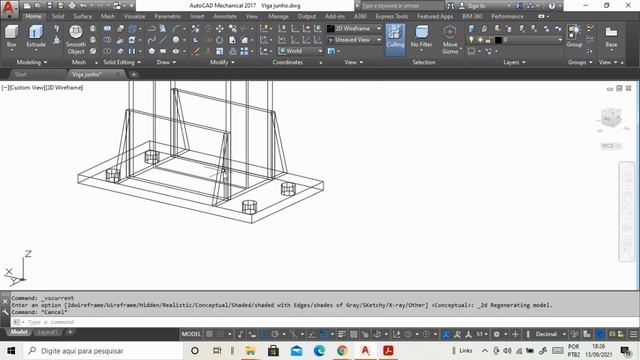Click the Adobe Acrobat taskbar icon
The image size is (640, 360).
coord(388,351)
